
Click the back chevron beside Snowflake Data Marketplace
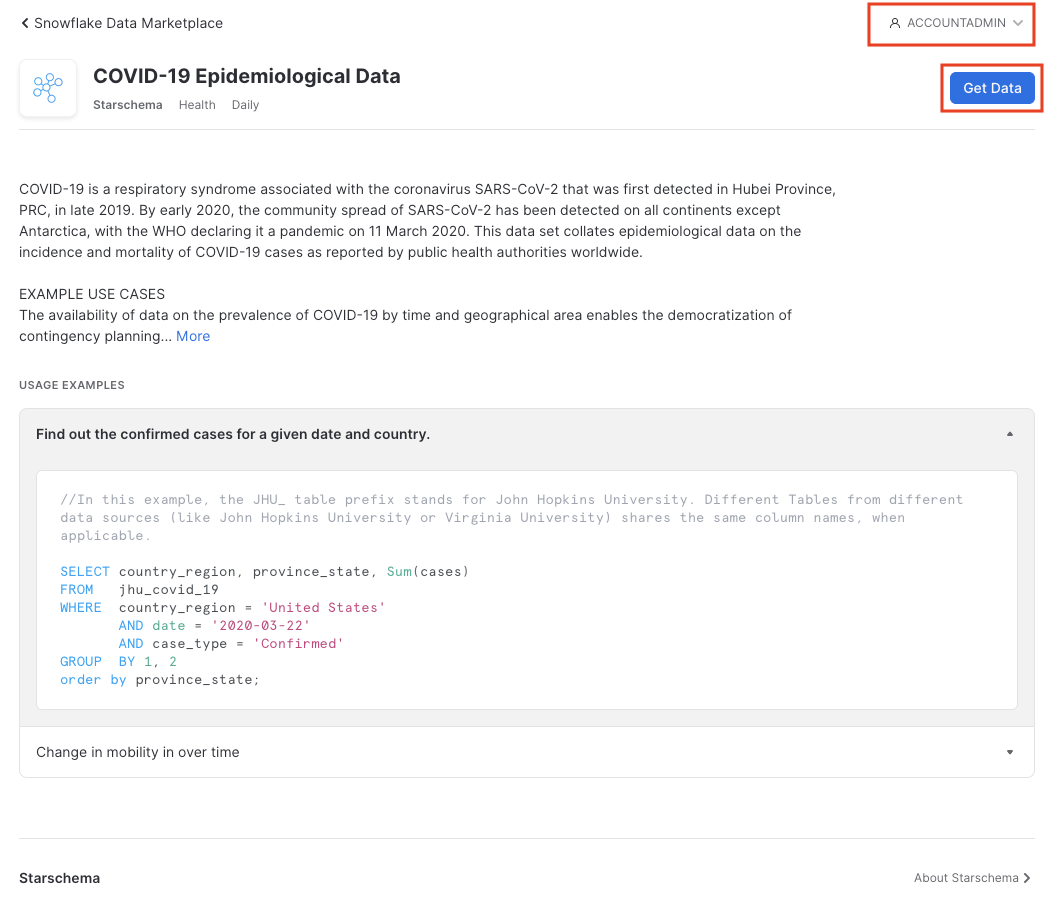(25, 23)
